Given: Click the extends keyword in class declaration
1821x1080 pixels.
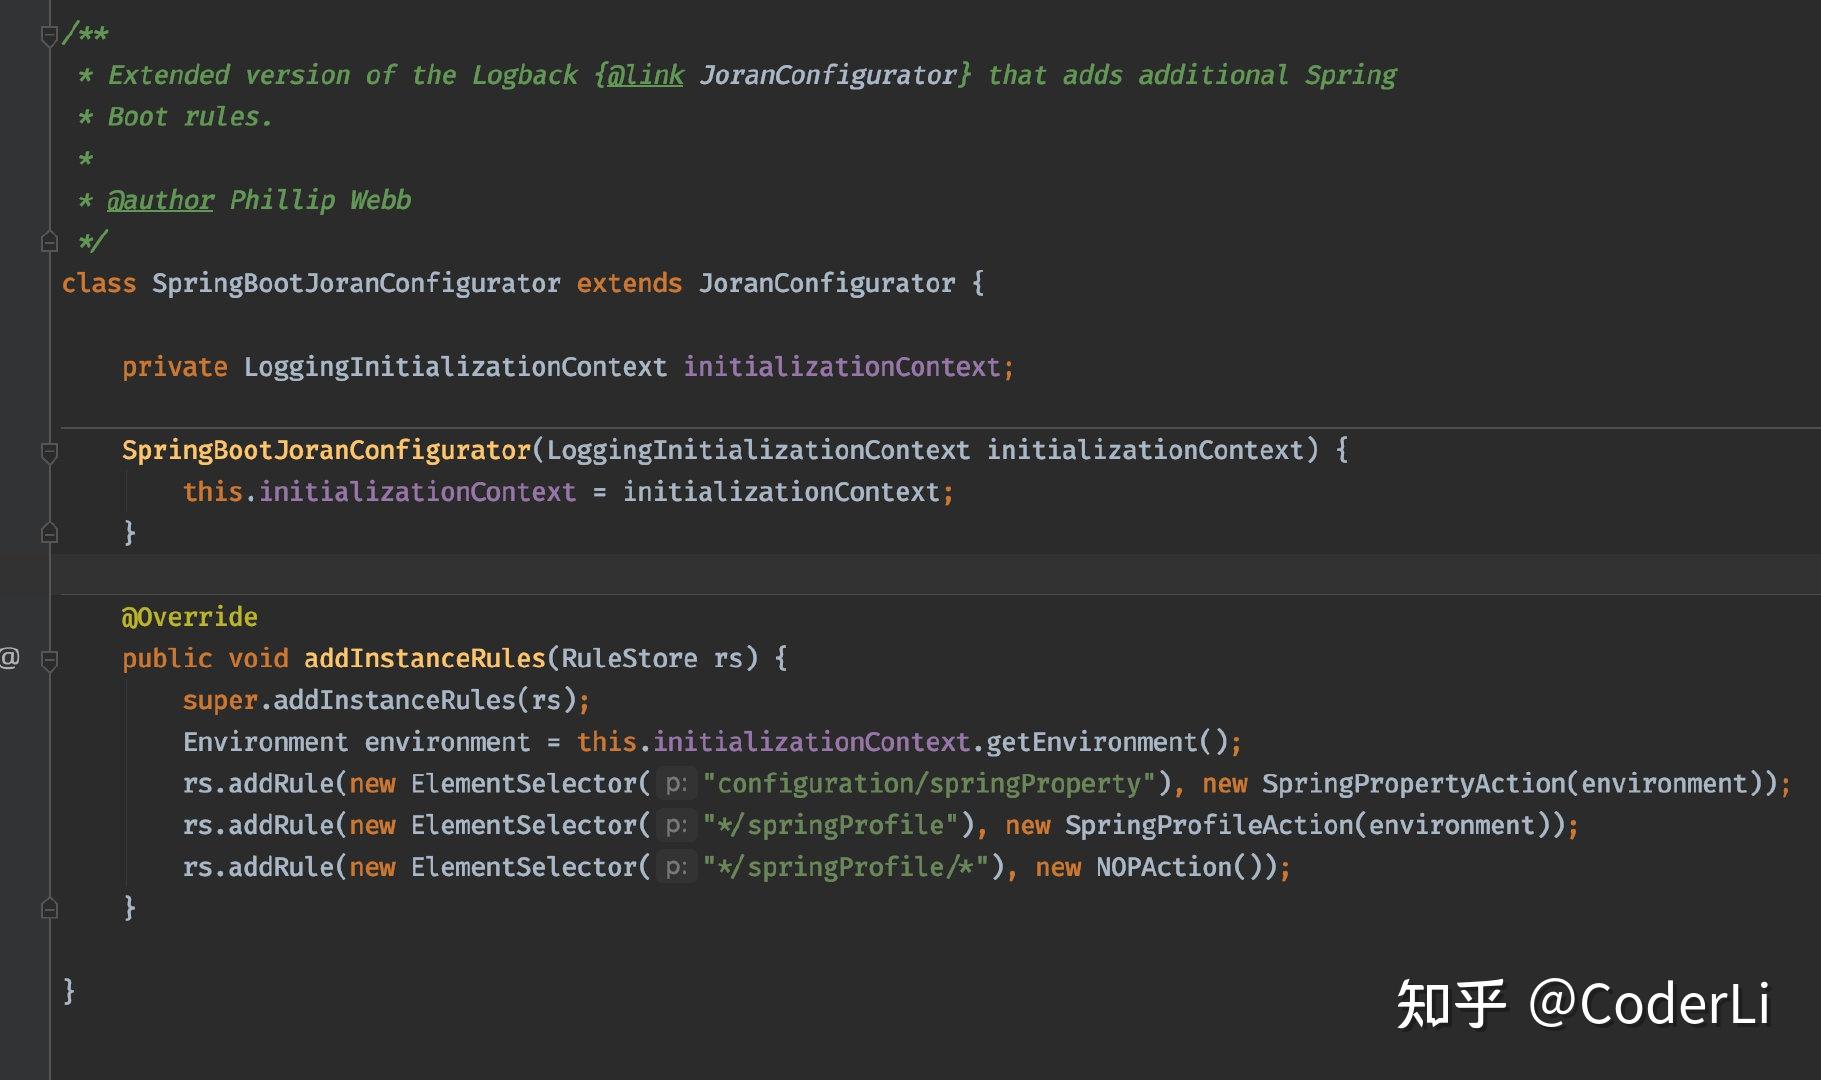Looking at the screenshot, I should pyautogui.click(x=628, y=283).
